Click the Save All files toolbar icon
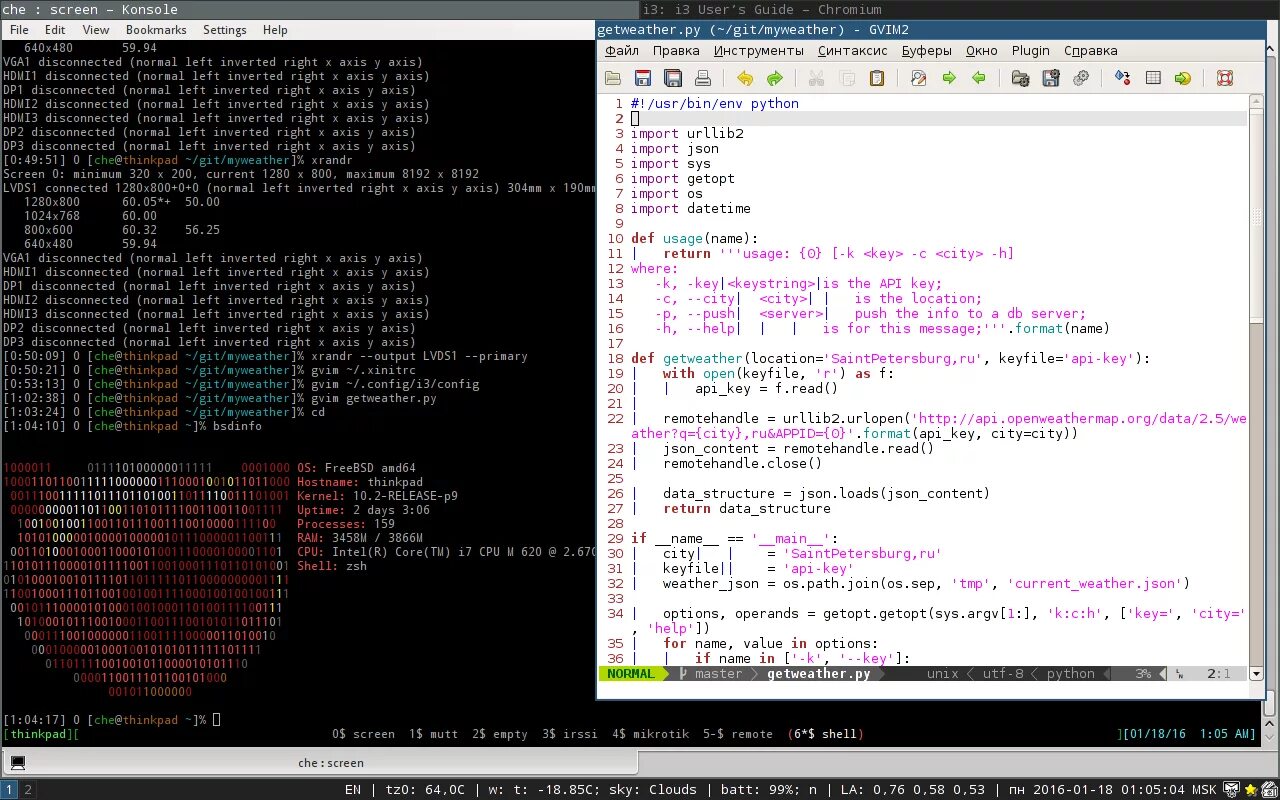 [673, 78]
